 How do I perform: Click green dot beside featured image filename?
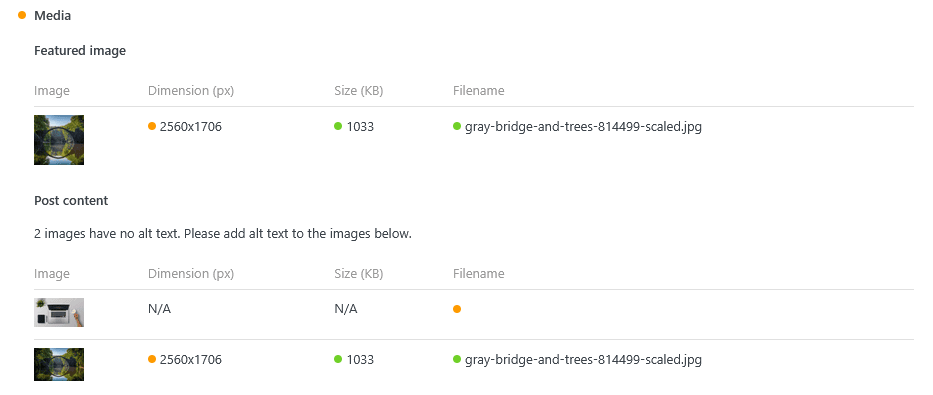click(x=457, y=126)
